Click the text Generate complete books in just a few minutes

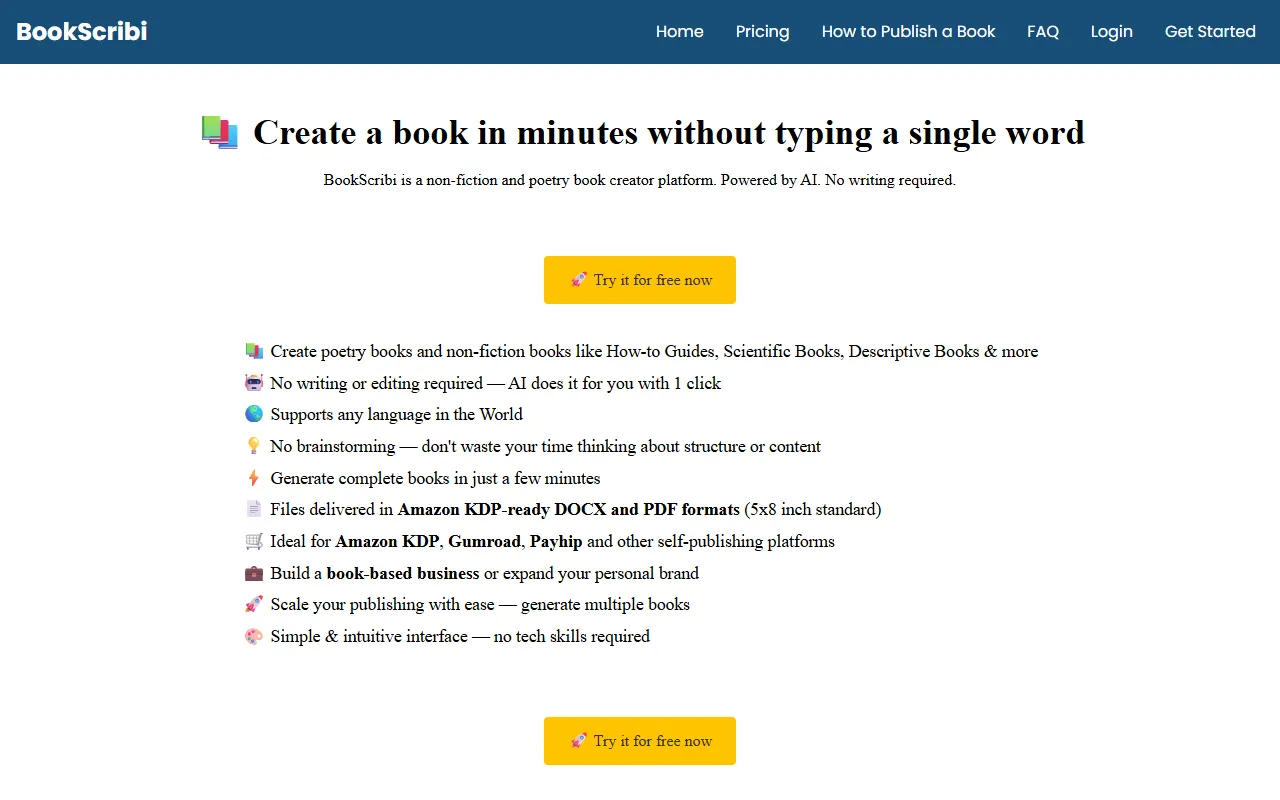435,478
